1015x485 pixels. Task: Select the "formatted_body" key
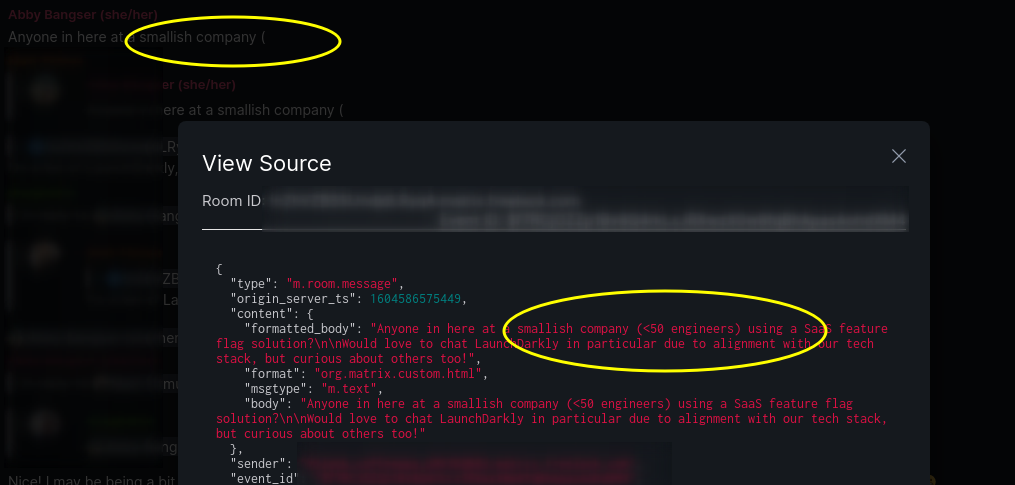click(x=300, y=329)
